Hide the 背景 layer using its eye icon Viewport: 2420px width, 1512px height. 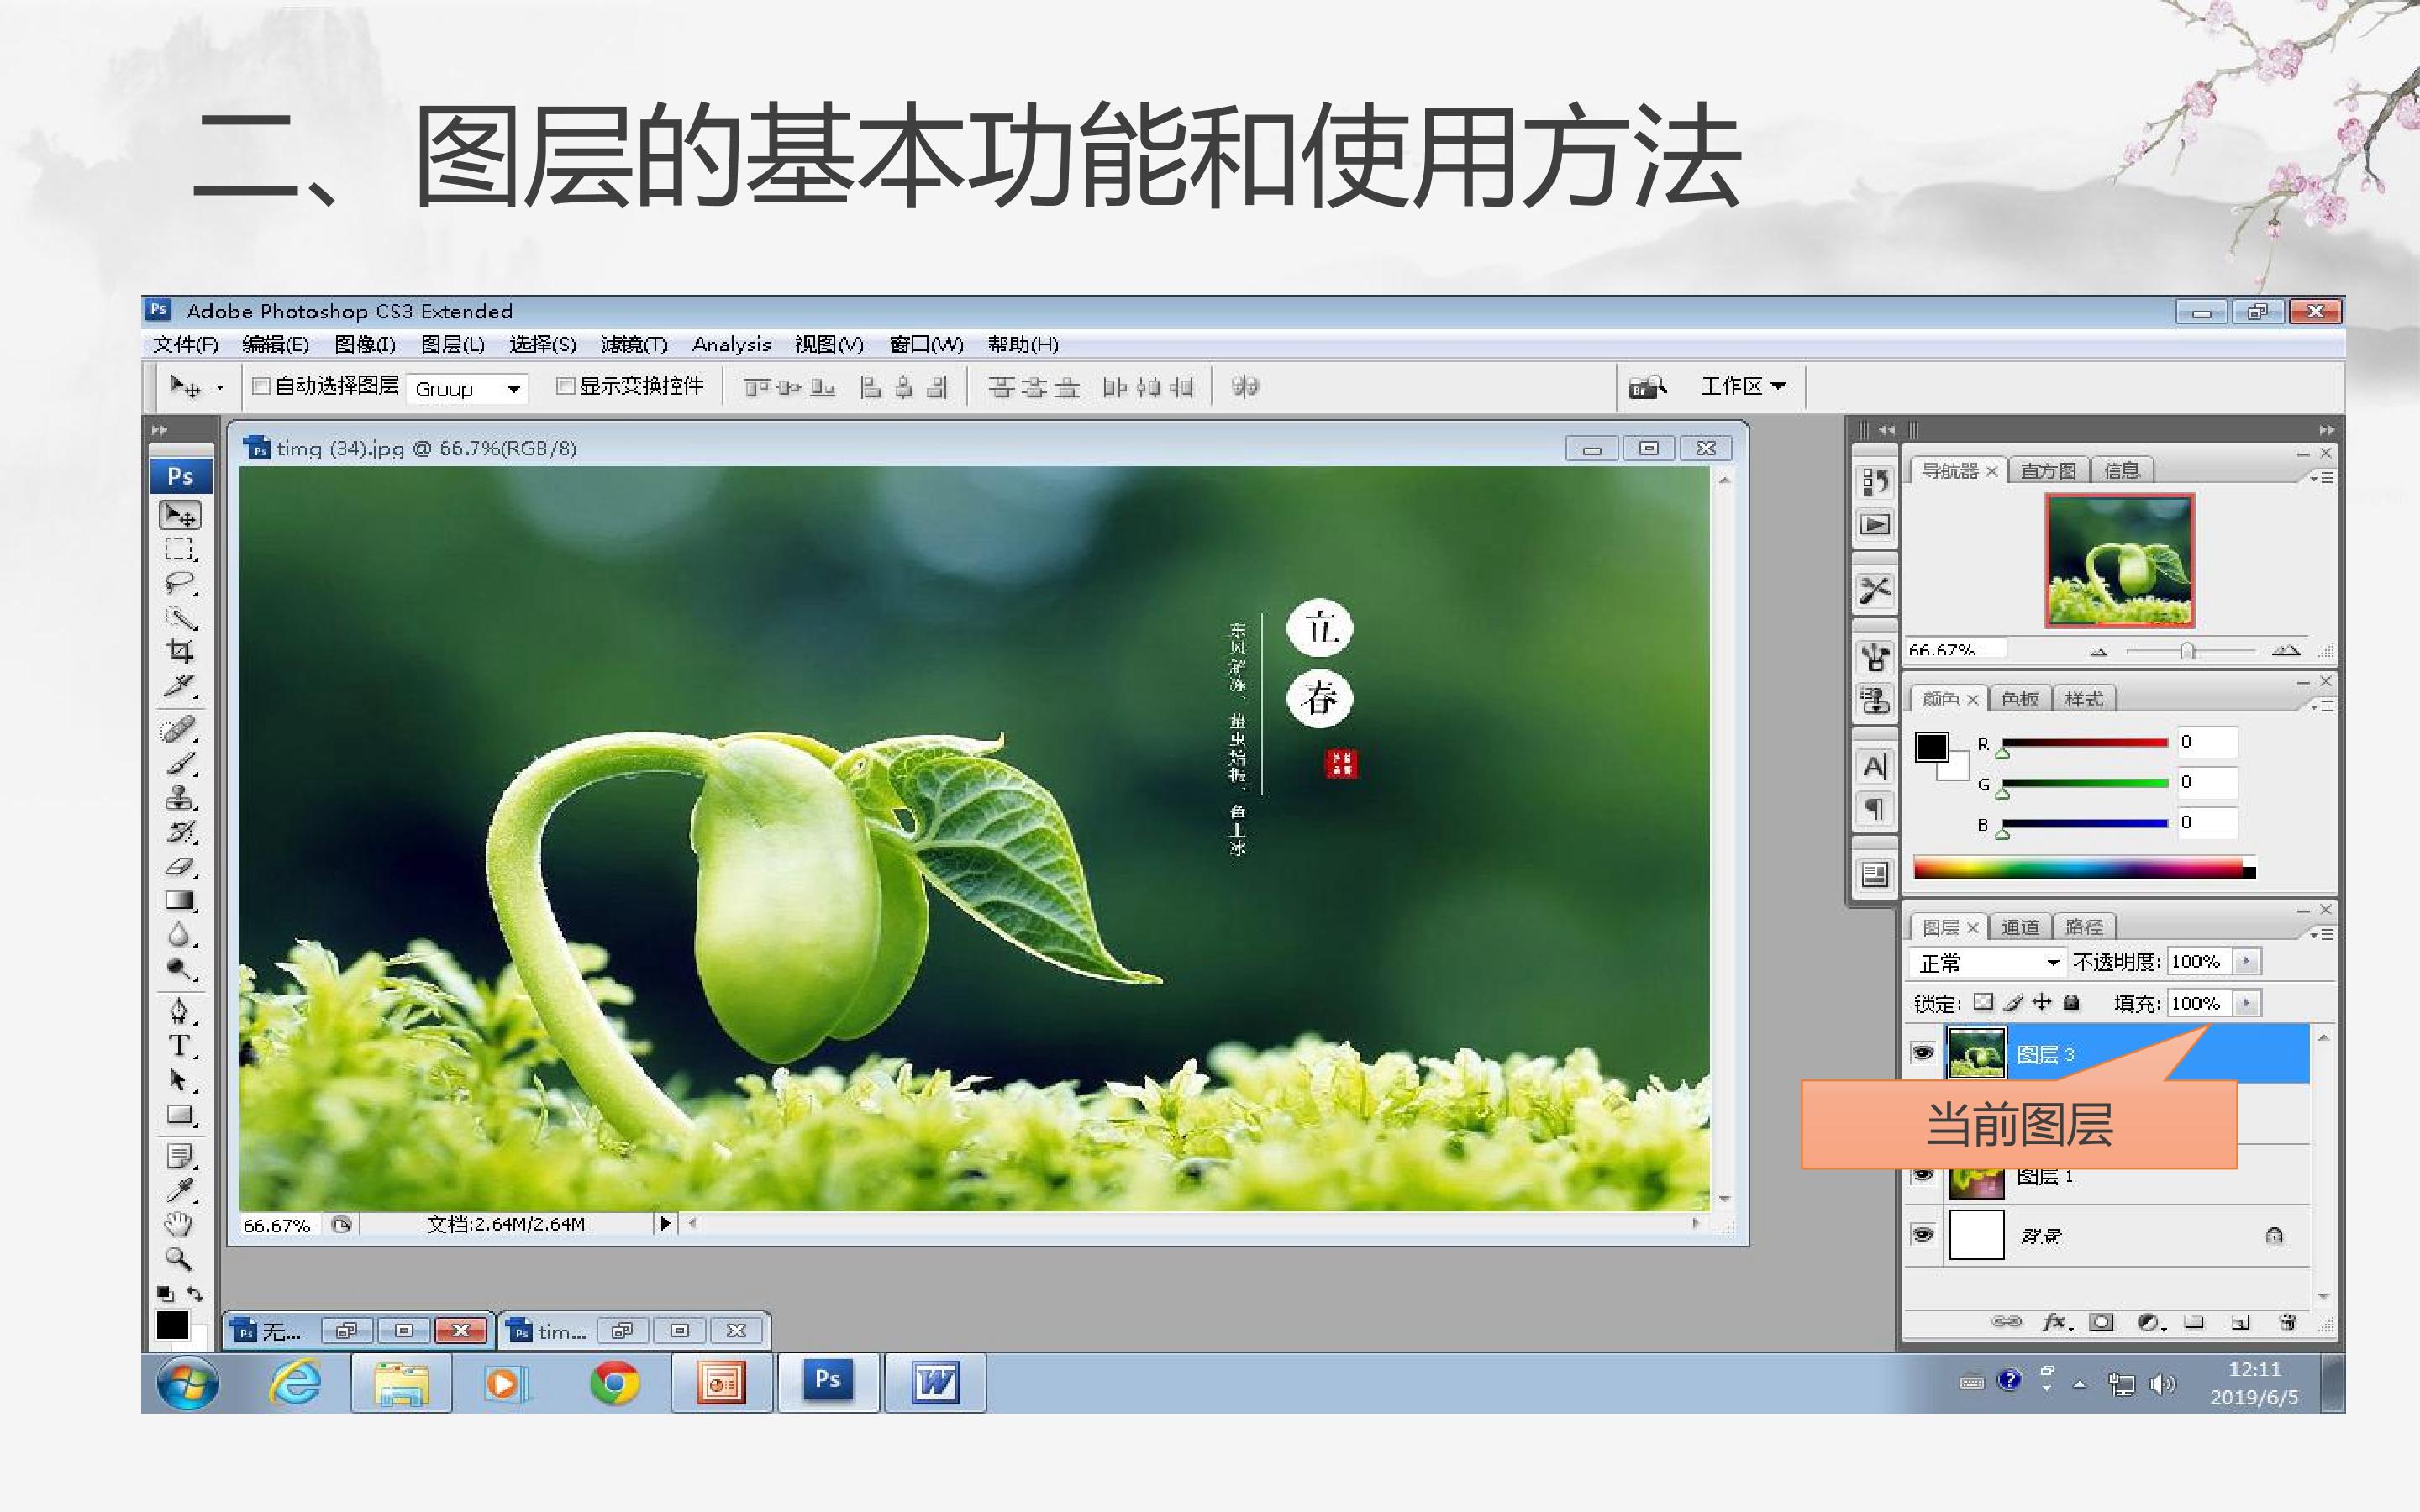1922,1234
